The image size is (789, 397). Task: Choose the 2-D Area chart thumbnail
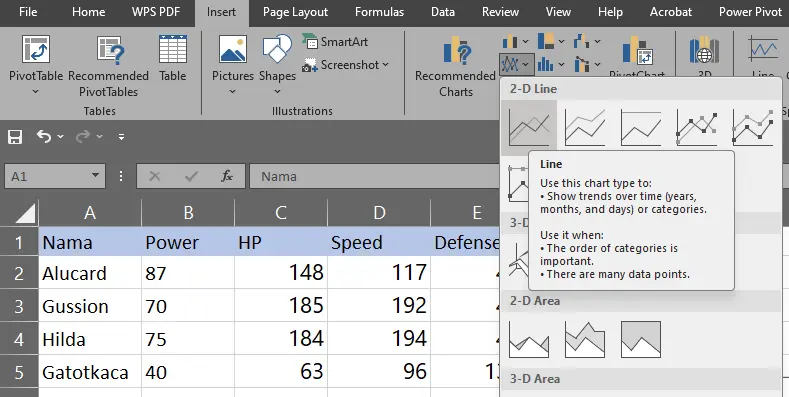click(x=529, y=340)
